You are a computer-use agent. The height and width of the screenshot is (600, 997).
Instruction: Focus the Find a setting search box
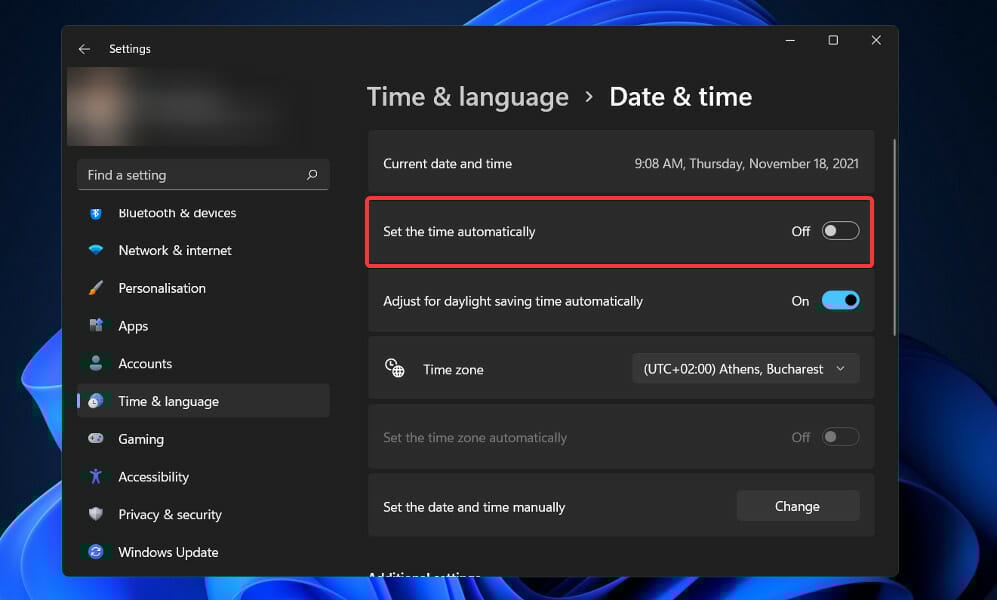(x=203, y=175)
